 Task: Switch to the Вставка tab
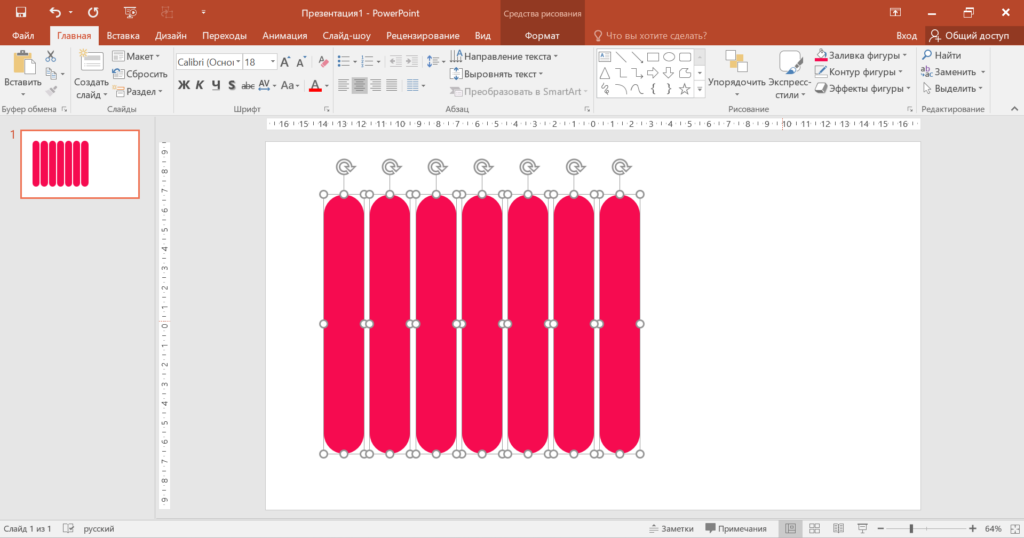click(x=123, y=35)
